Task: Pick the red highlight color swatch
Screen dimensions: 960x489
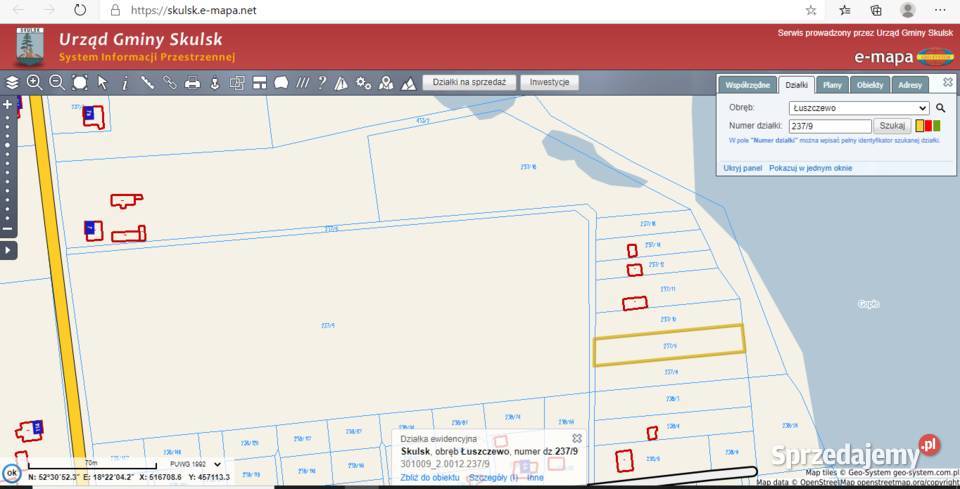Action: [x=928, y=126]
